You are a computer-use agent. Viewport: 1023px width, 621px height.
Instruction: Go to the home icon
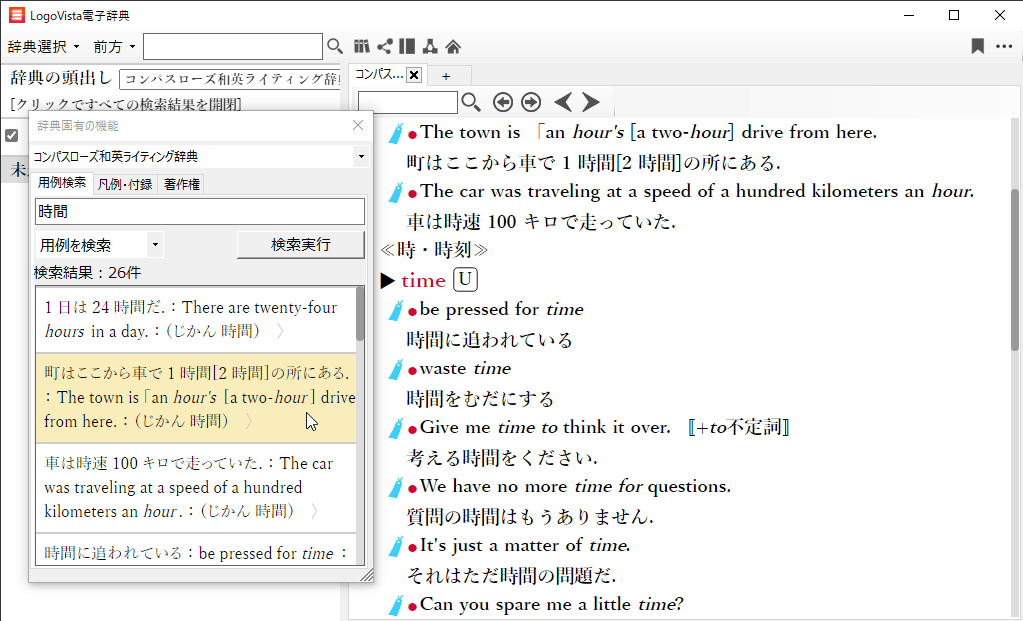tap(453, 46)
